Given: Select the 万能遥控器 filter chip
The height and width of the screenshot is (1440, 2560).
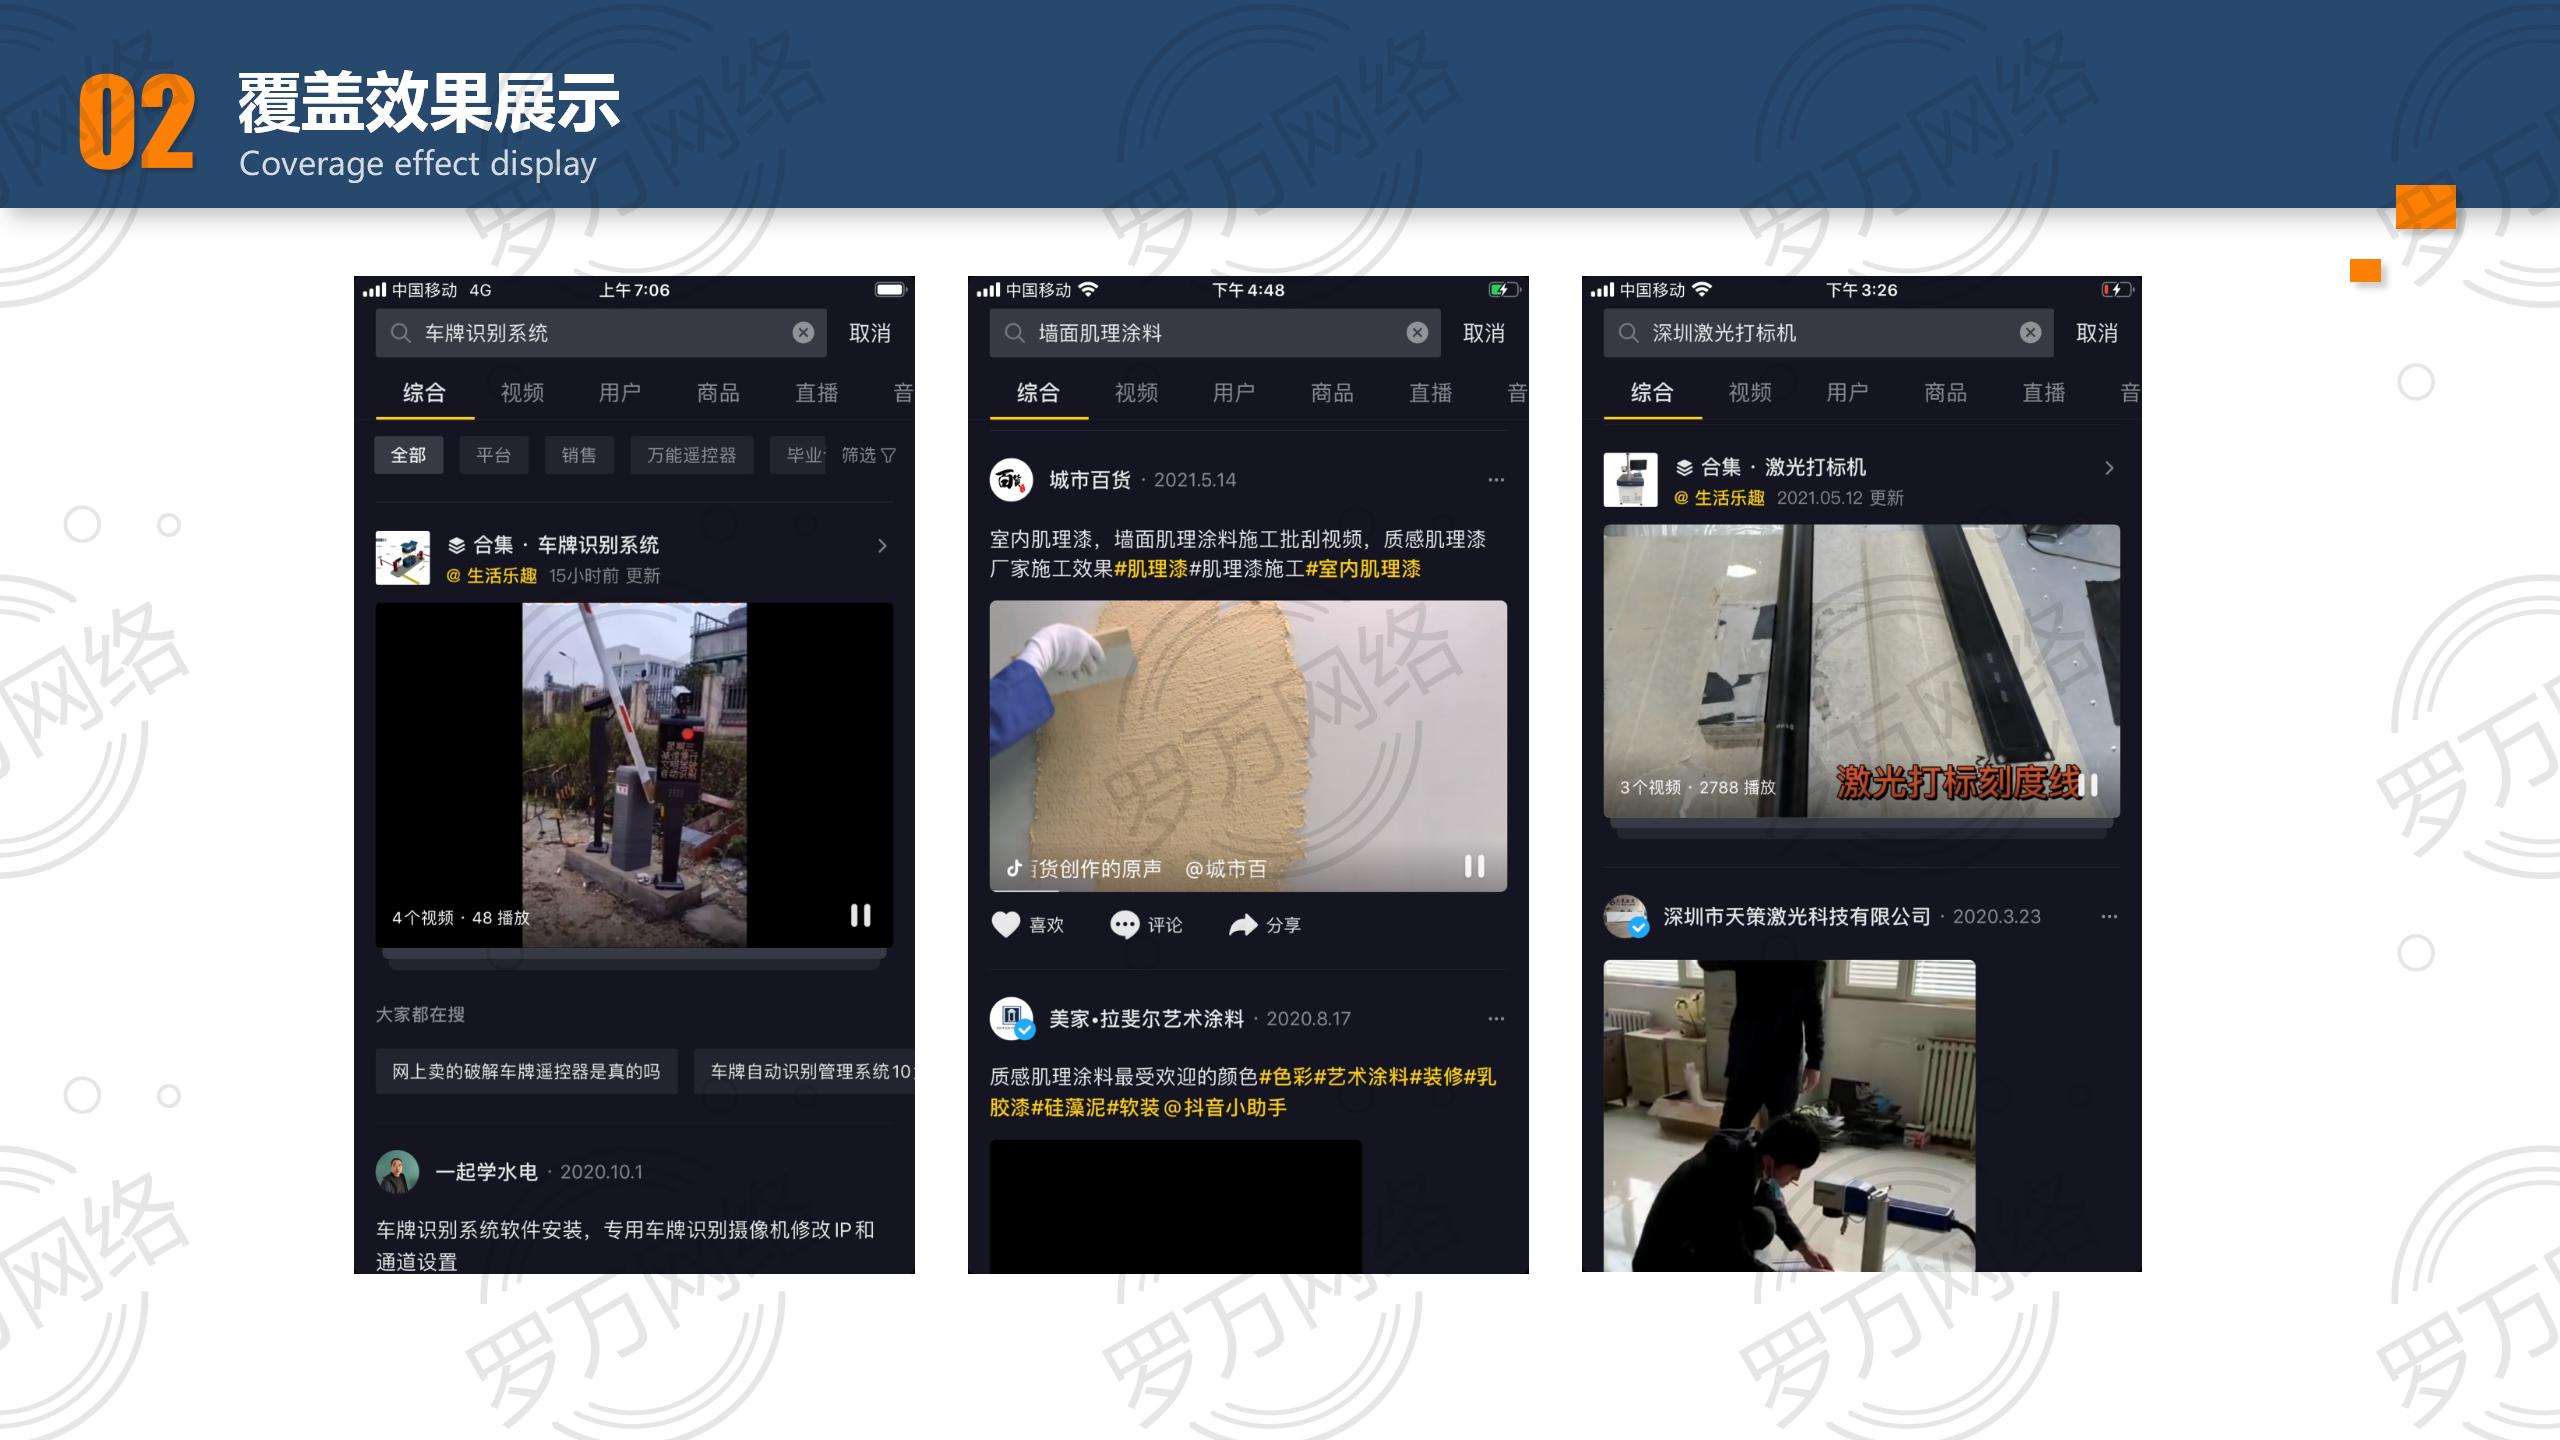Looking at the screenshot, I should pyautogui.click(x=691, y=455).
